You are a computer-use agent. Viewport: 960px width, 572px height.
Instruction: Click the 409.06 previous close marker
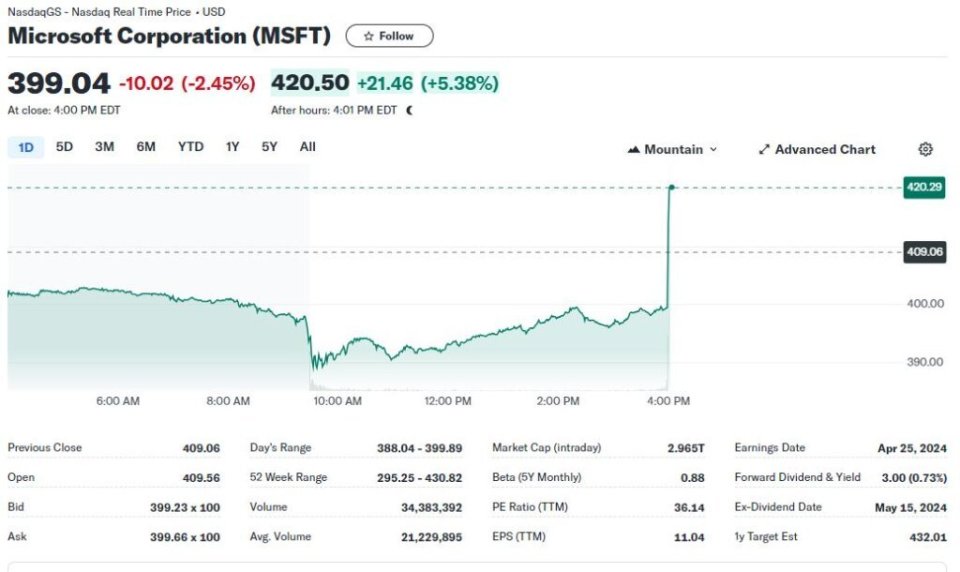(923, 252)
